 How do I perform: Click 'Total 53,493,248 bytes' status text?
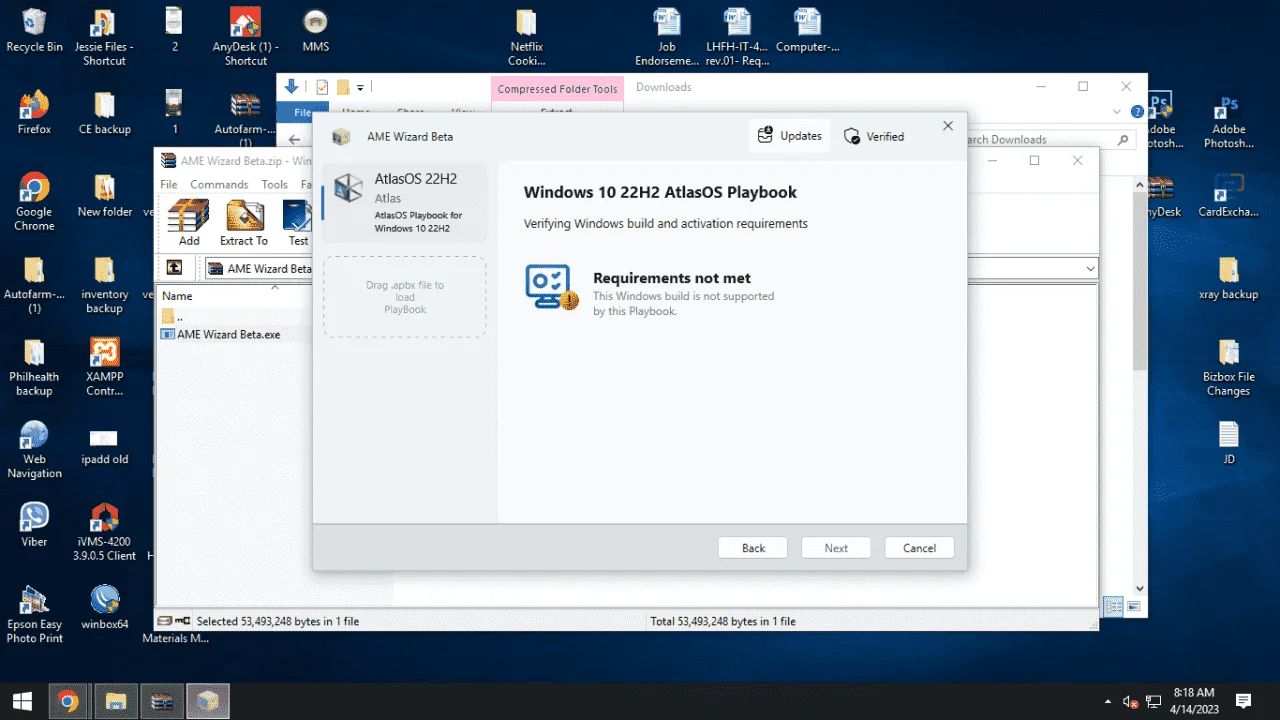(723, 621)
